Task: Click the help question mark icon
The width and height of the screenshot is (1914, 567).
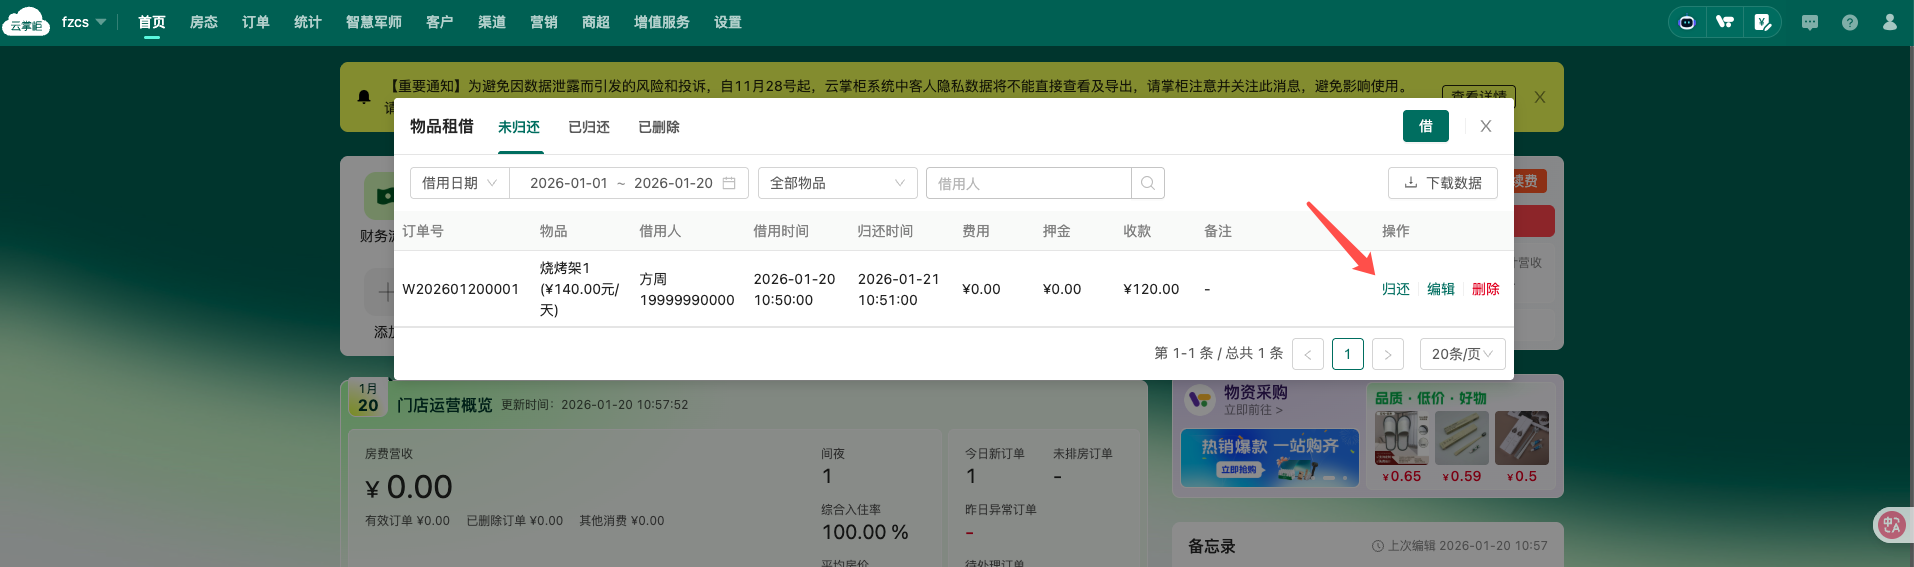Action: (1850, 22)
